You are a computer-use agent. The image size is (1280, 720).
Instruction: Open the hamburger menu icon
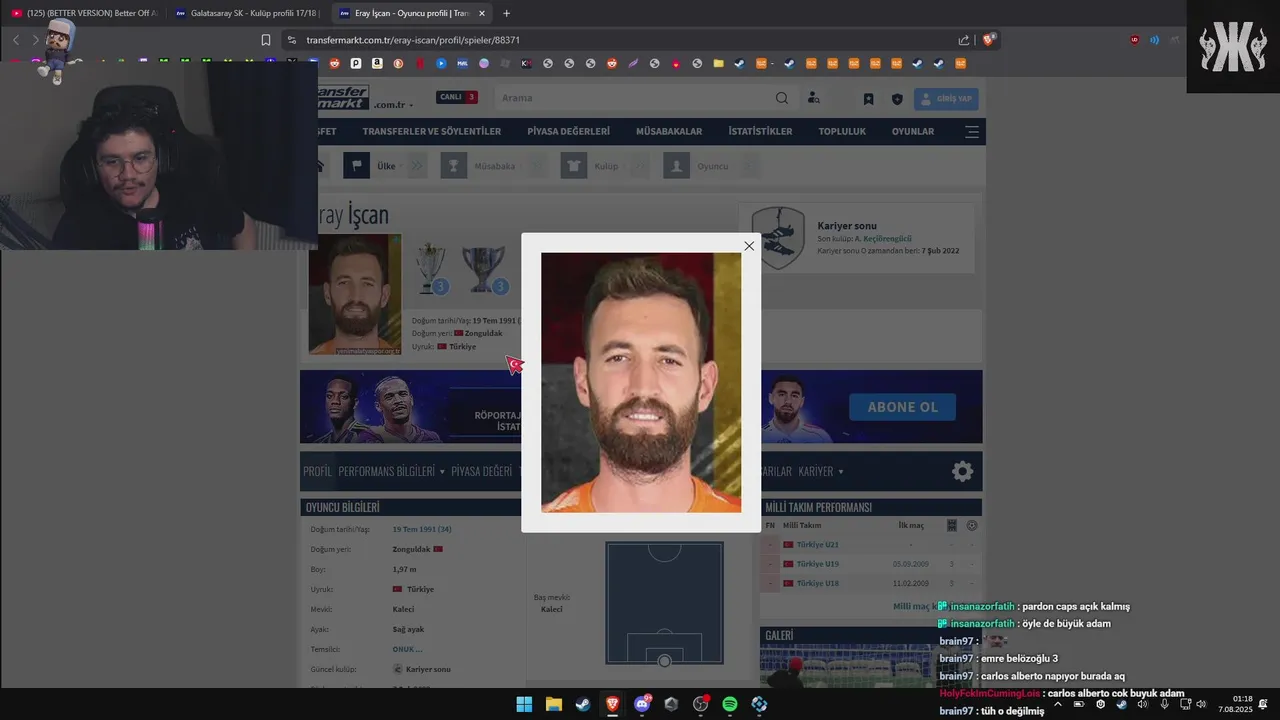(972, 132)
